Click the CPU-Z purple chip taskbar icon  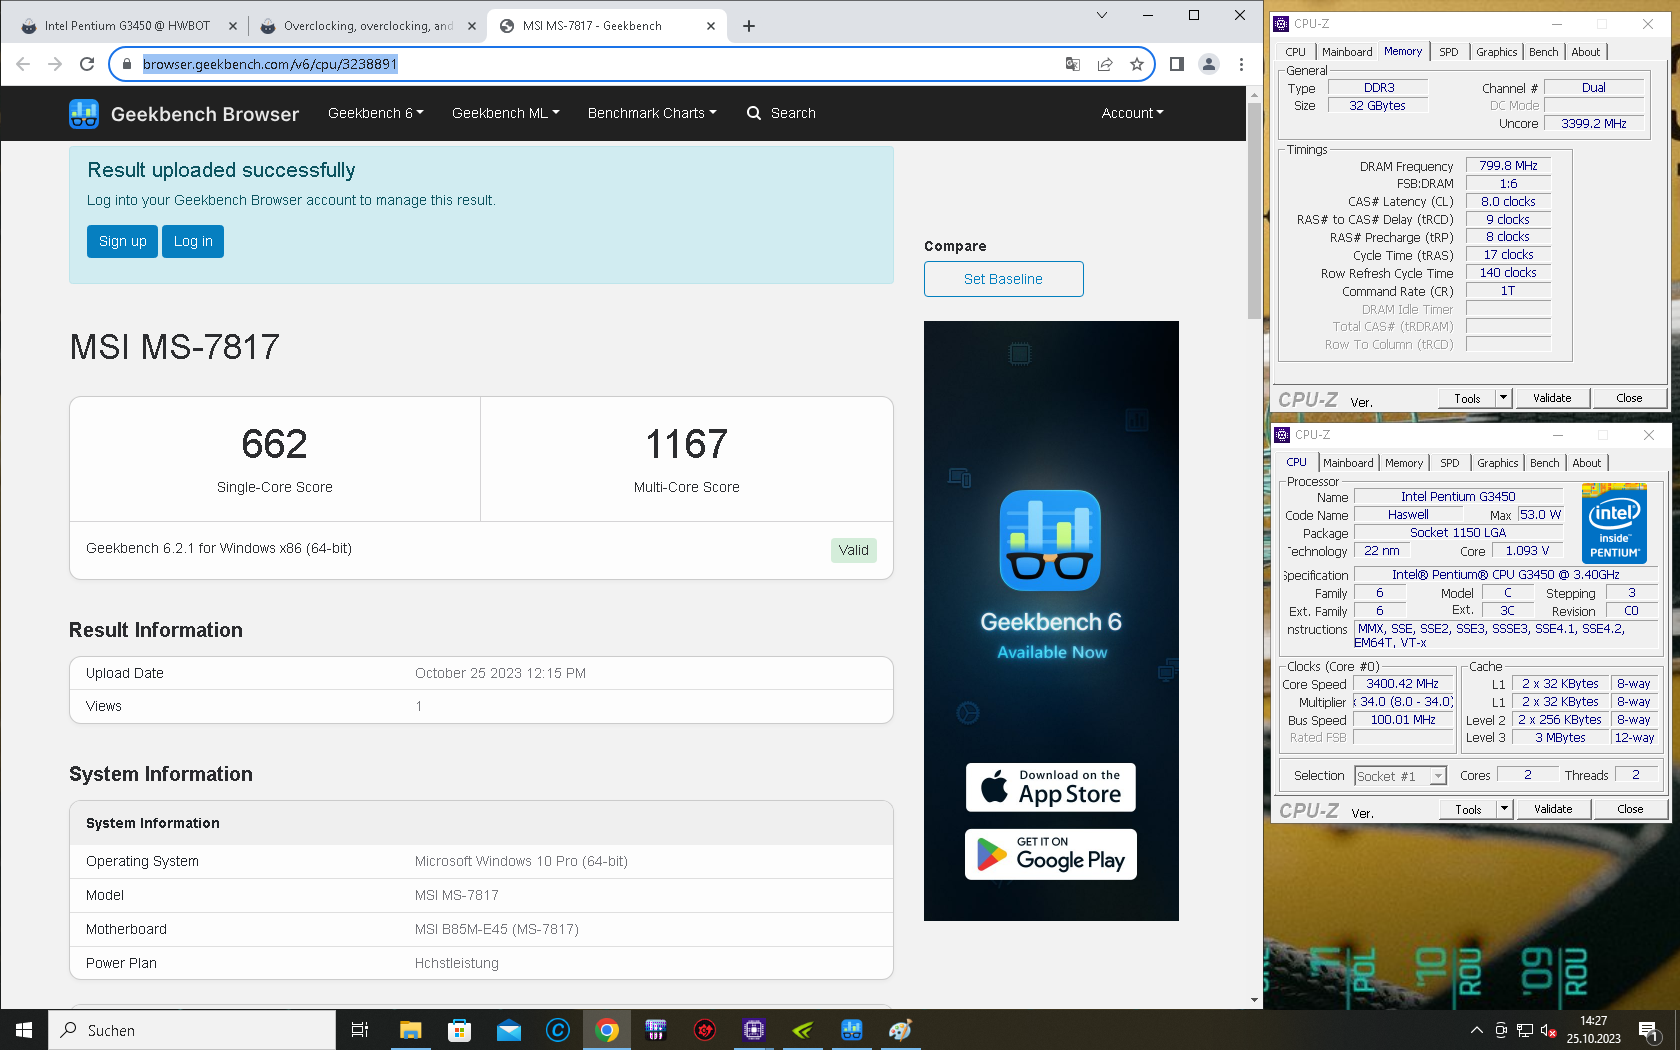(x=754, y=1030)
